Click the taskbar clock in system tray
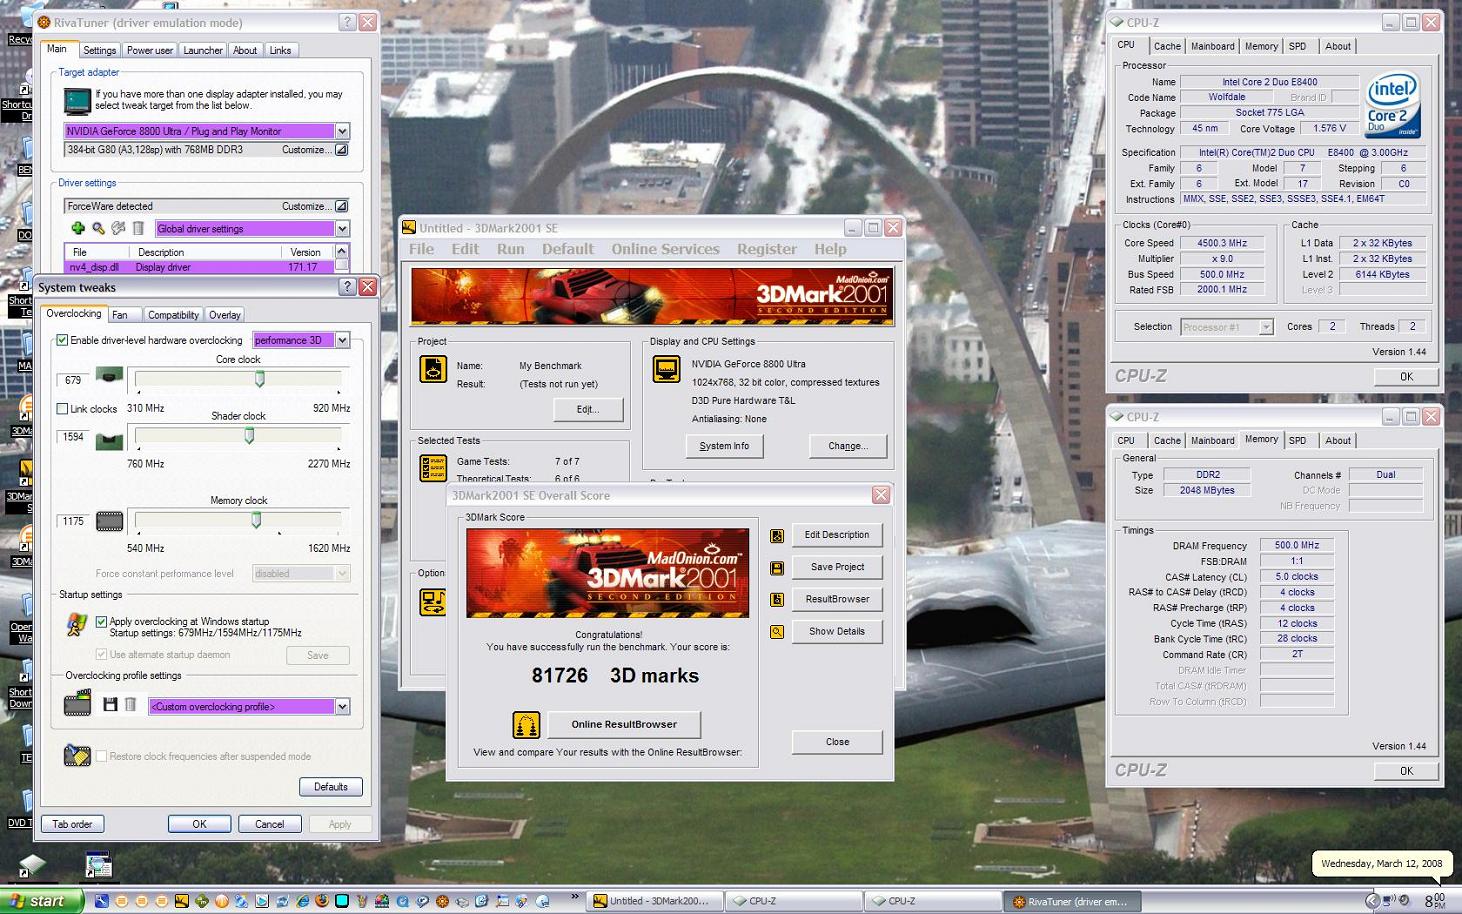Screen dimensions: 1462x914 click(x=1434, y=901)
